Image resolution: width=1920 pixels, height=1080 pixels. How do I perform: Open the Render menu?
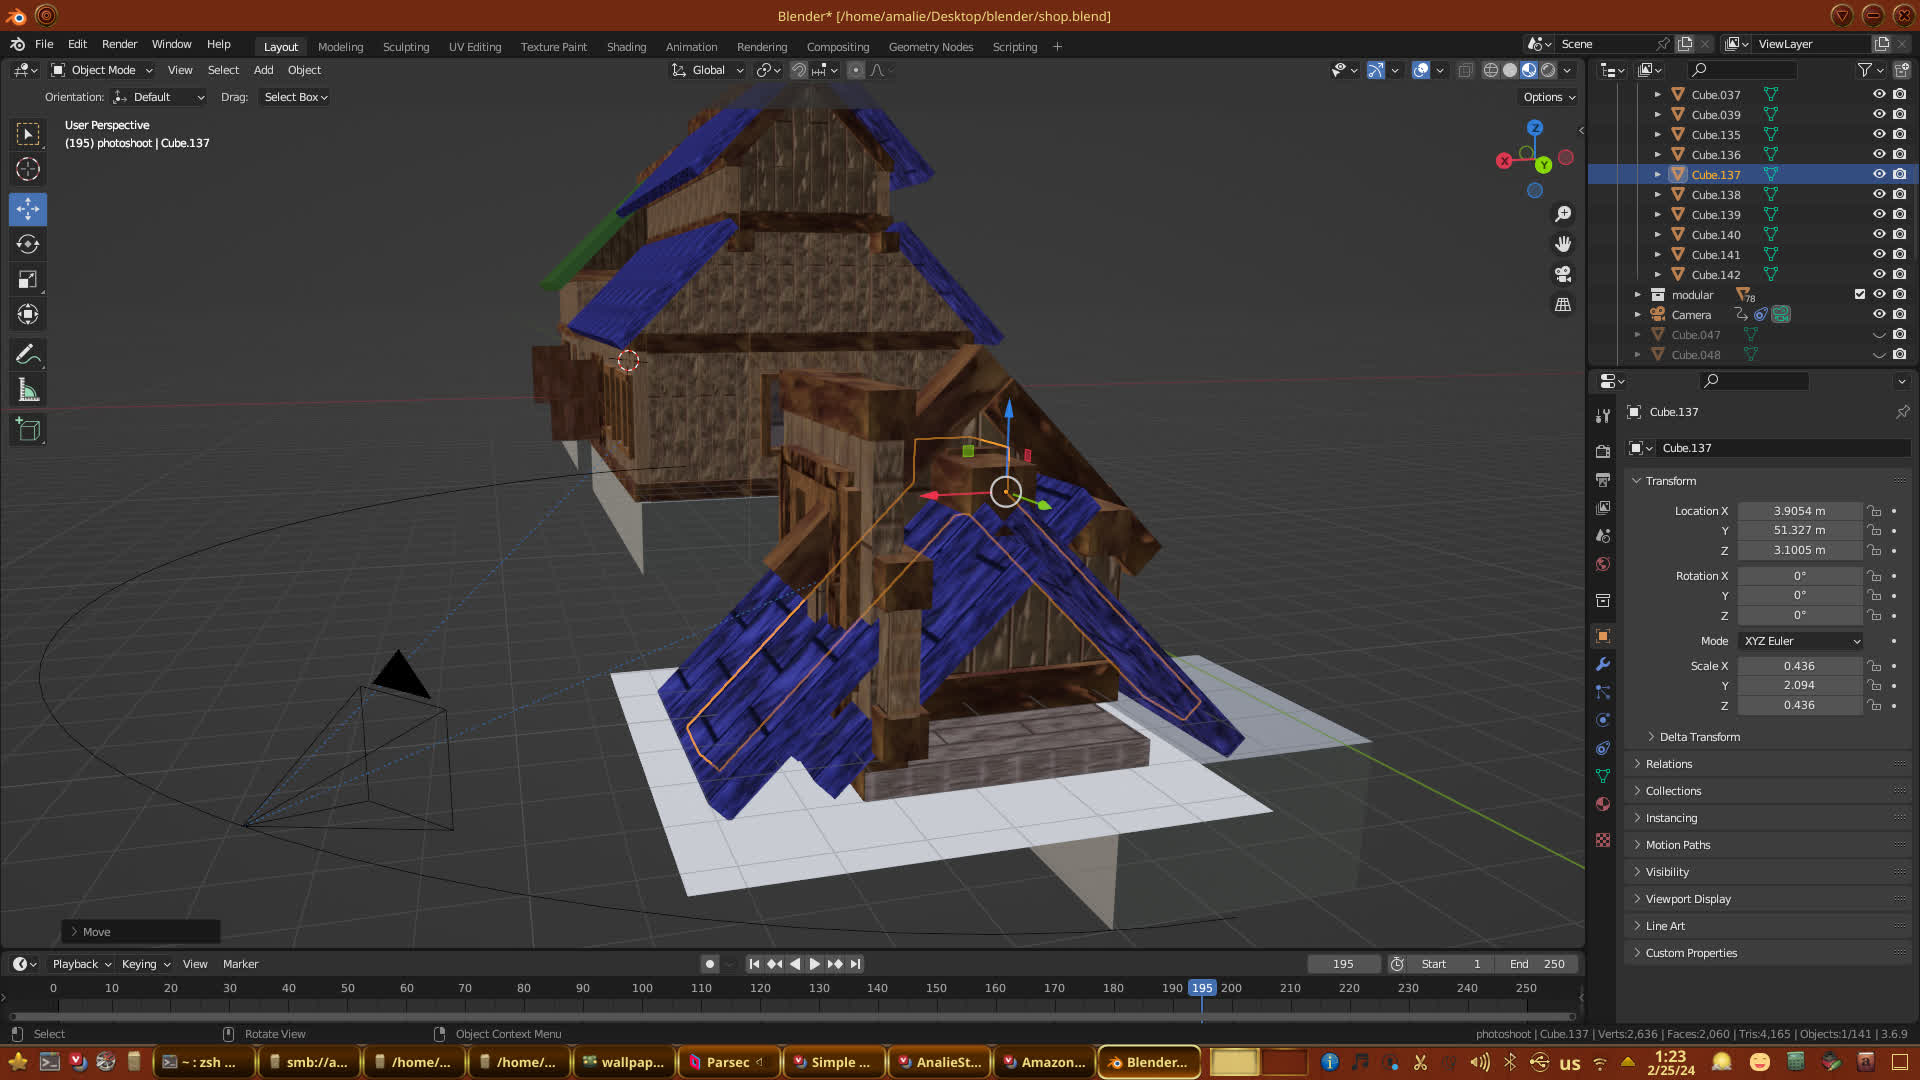pos(119,44)
